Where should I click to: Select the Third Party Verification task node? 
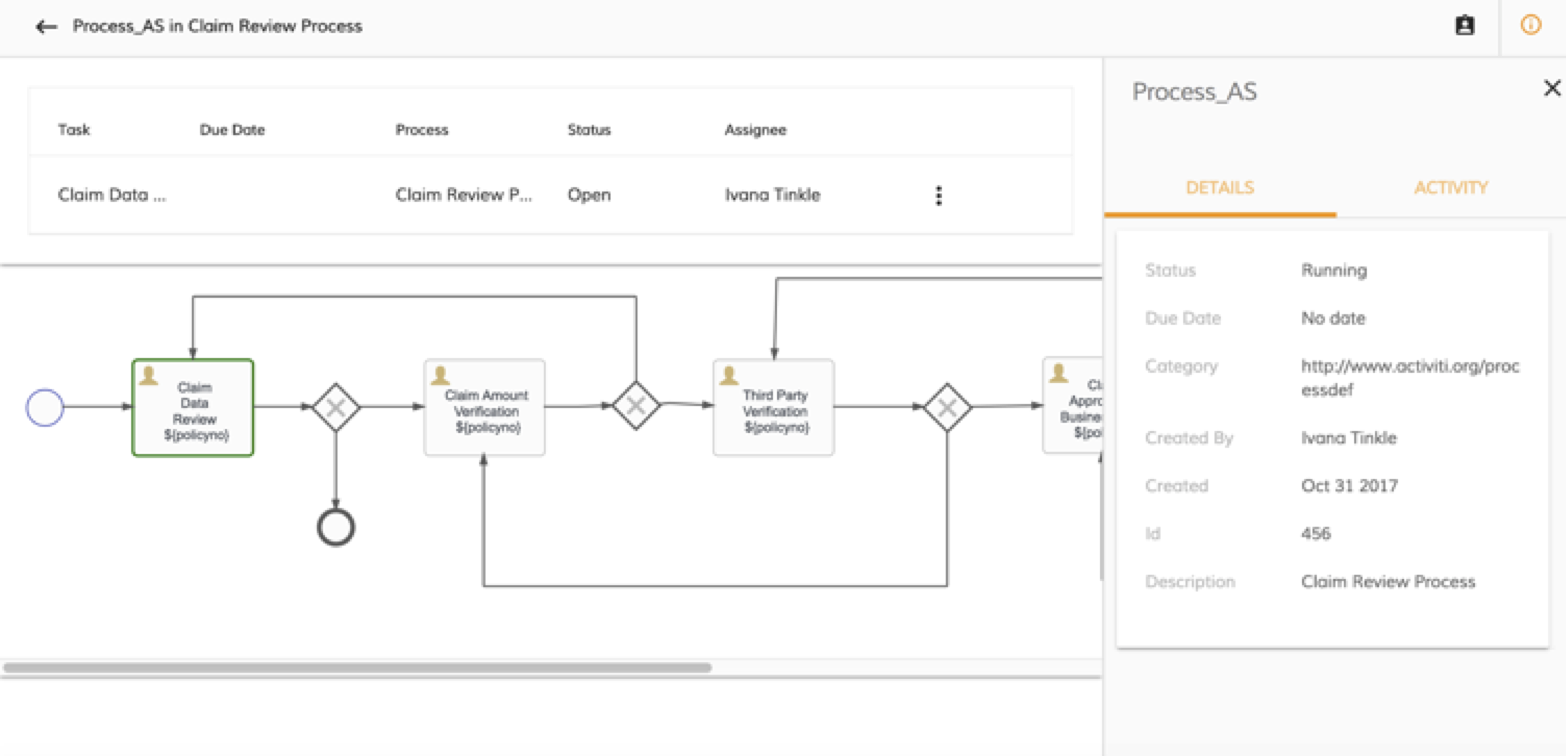tap(773, 407)
